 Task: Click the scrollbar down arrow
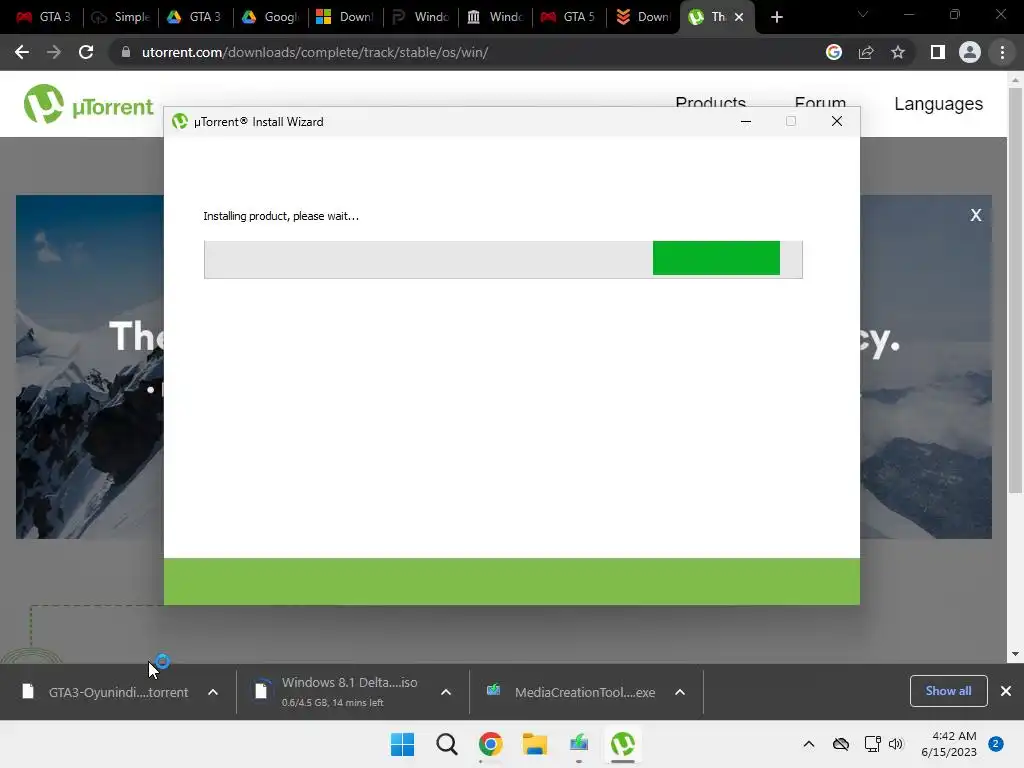[1015, 654]
